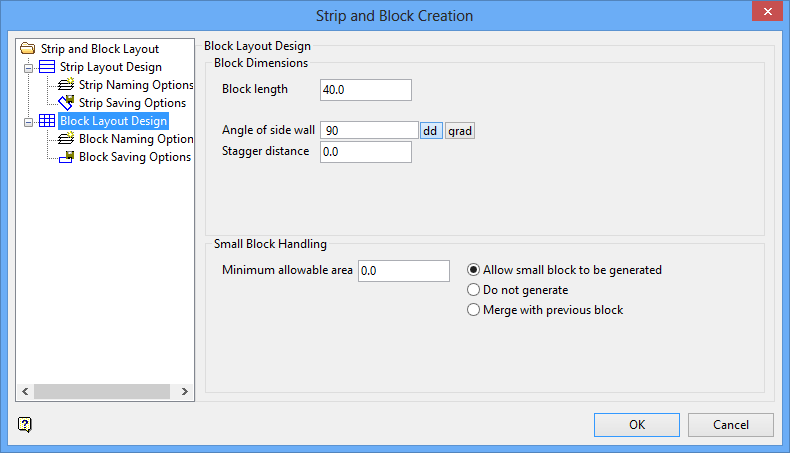Open the help icon at bottom left
Image resolution: width=790 pixels, height=453 pixels.
click(x=25, y=424)
